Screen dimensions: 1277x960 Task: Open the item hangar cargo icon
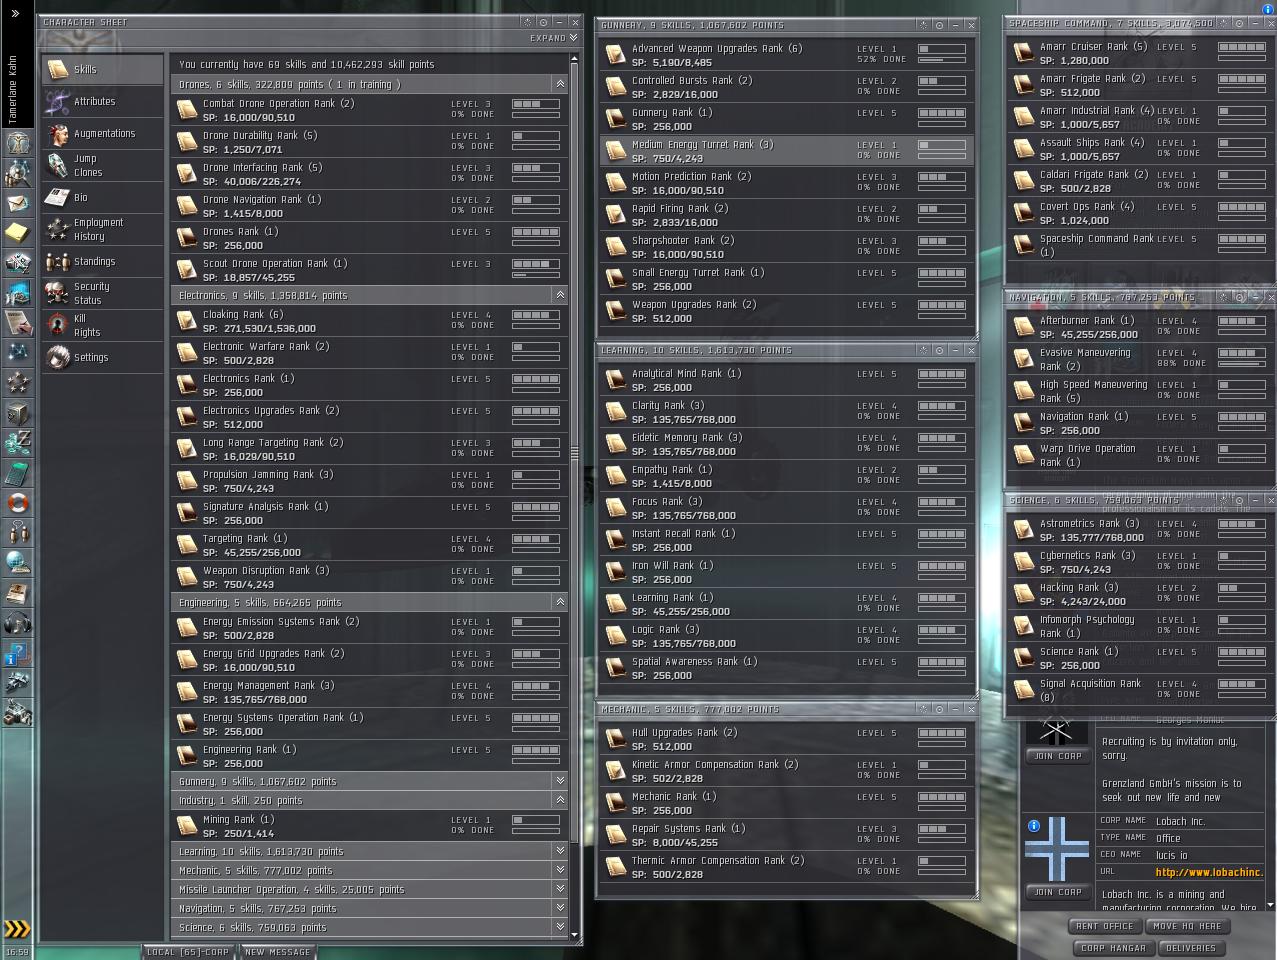point(17,713)
